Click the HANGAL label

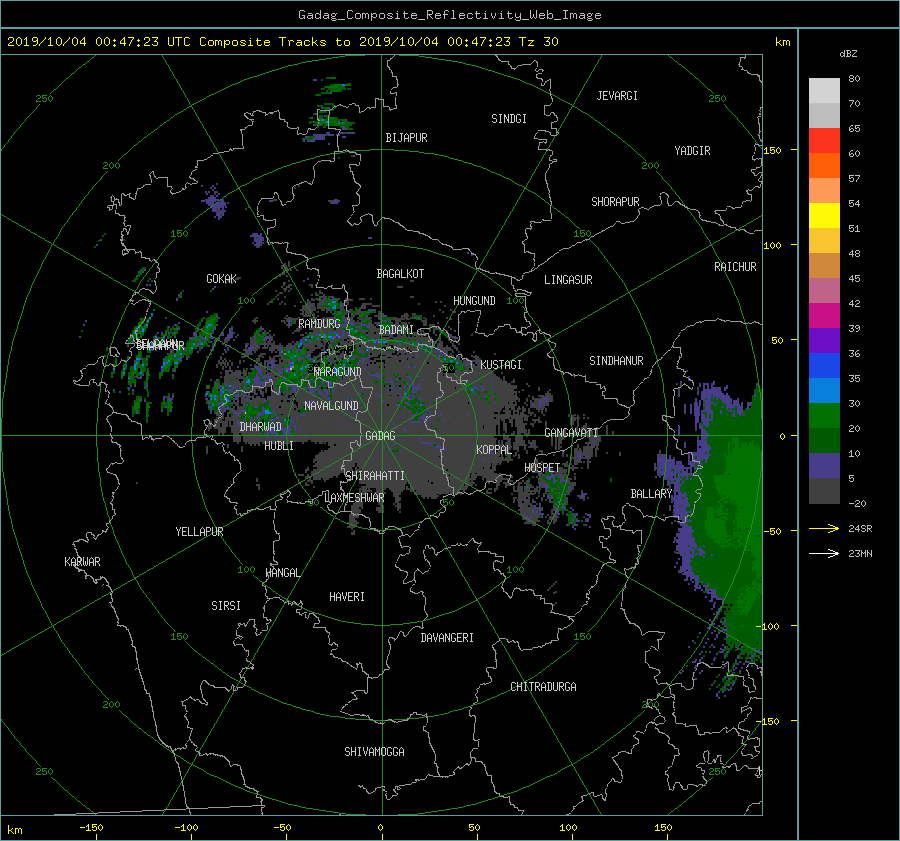pyautogui.click(x=283, y=573)
